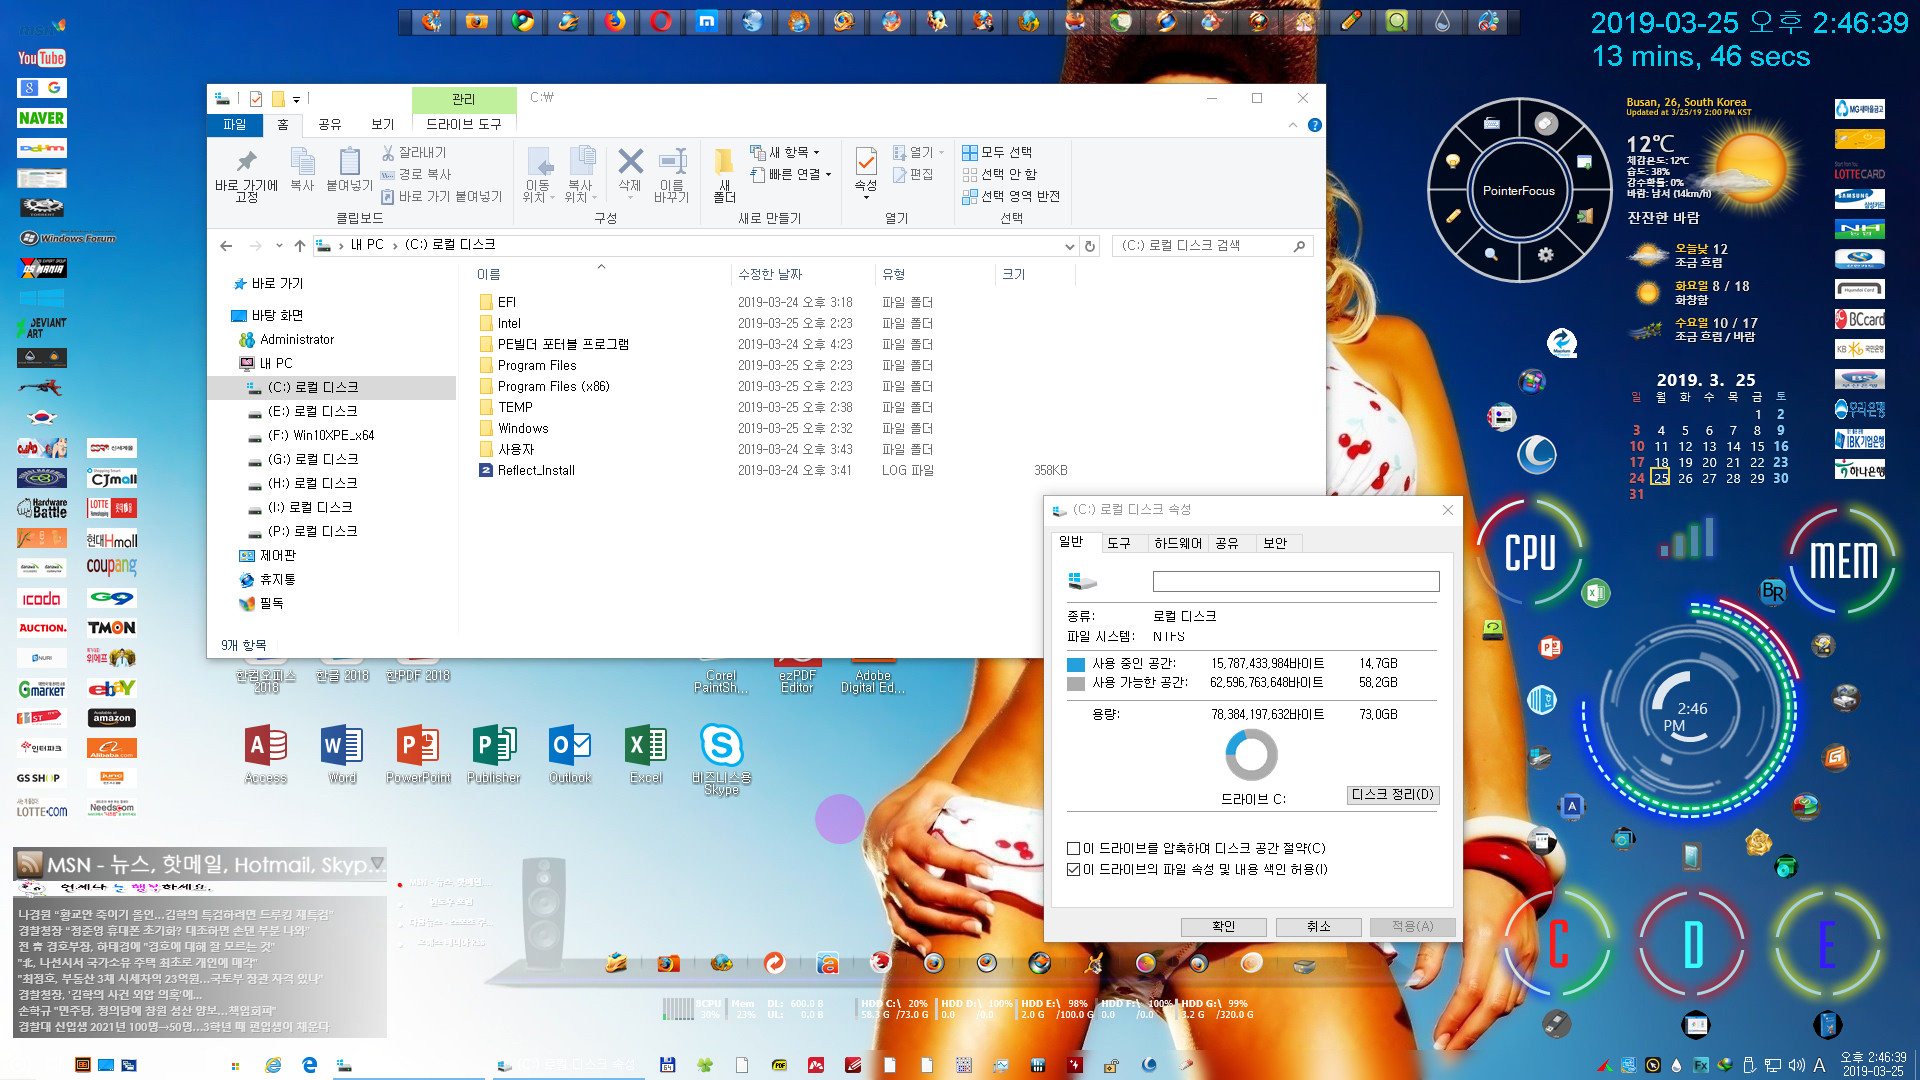Pin to Quick Access (바로 가기에 고정) in ribbon

[x=246, y=175]
